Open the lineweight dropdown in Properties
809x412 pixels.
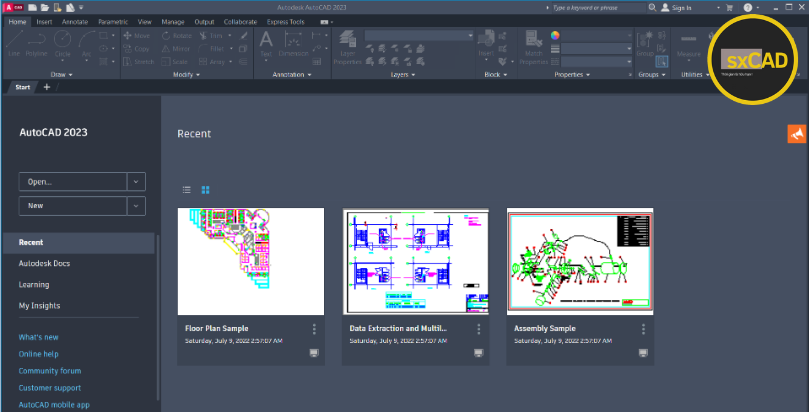(596, 48)
